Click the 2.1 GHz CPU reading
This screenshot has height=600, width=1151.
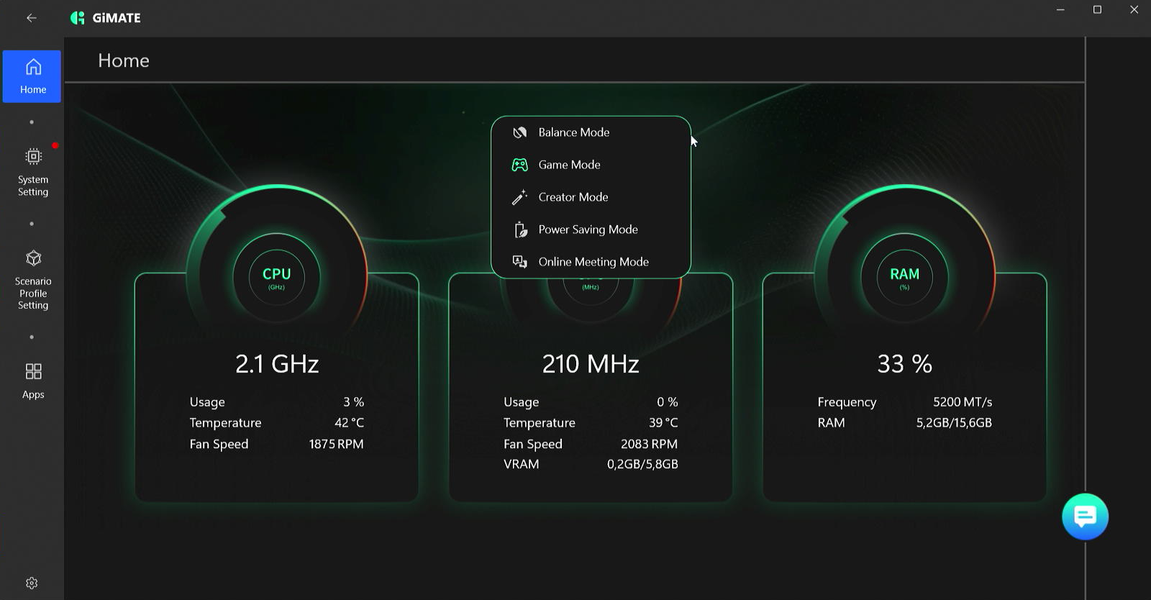tap(277, 364)
